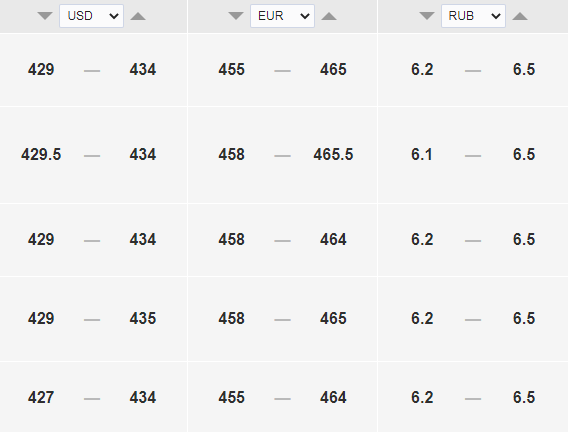The width and height of the screenshot is (568, 432).
Task: Select the third row 464 EUR sell rate
Action: (x=333, y=240)
